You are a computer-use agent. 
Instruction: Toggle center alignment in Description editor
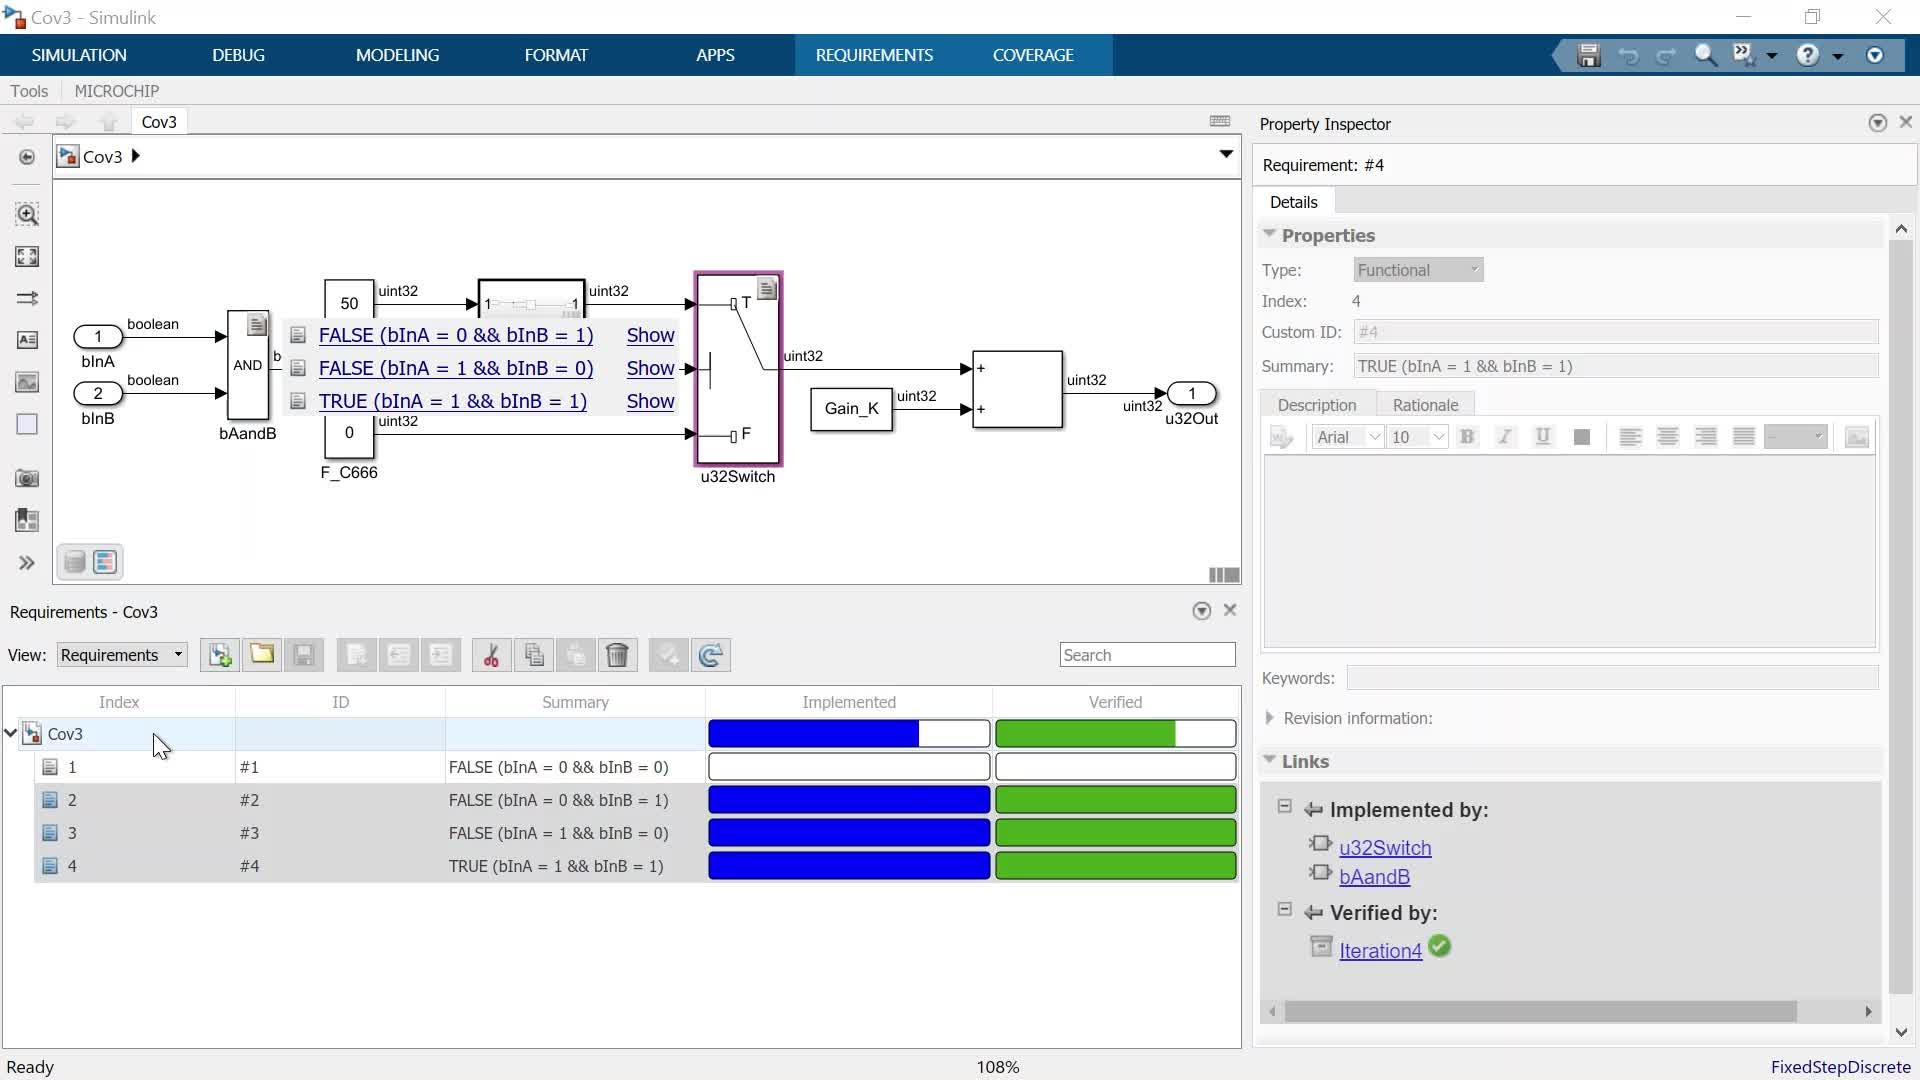tap(1668, 437)
